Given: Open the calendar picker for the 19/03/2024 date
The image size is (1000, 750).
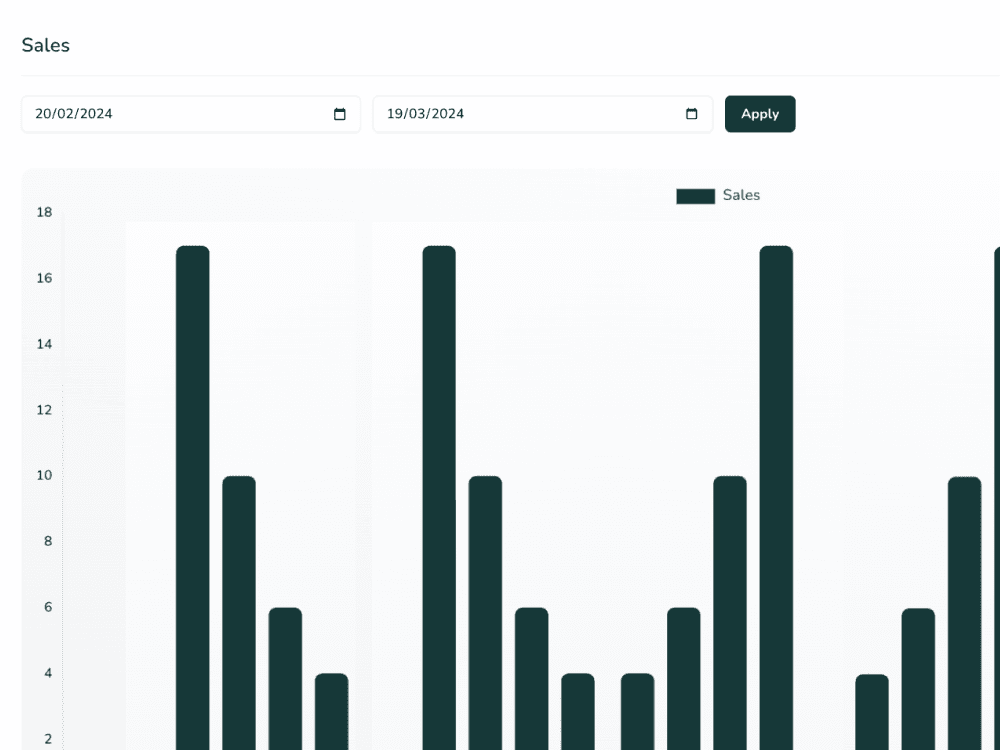Looking at the screenshot, I should click(x=692, y=114).
